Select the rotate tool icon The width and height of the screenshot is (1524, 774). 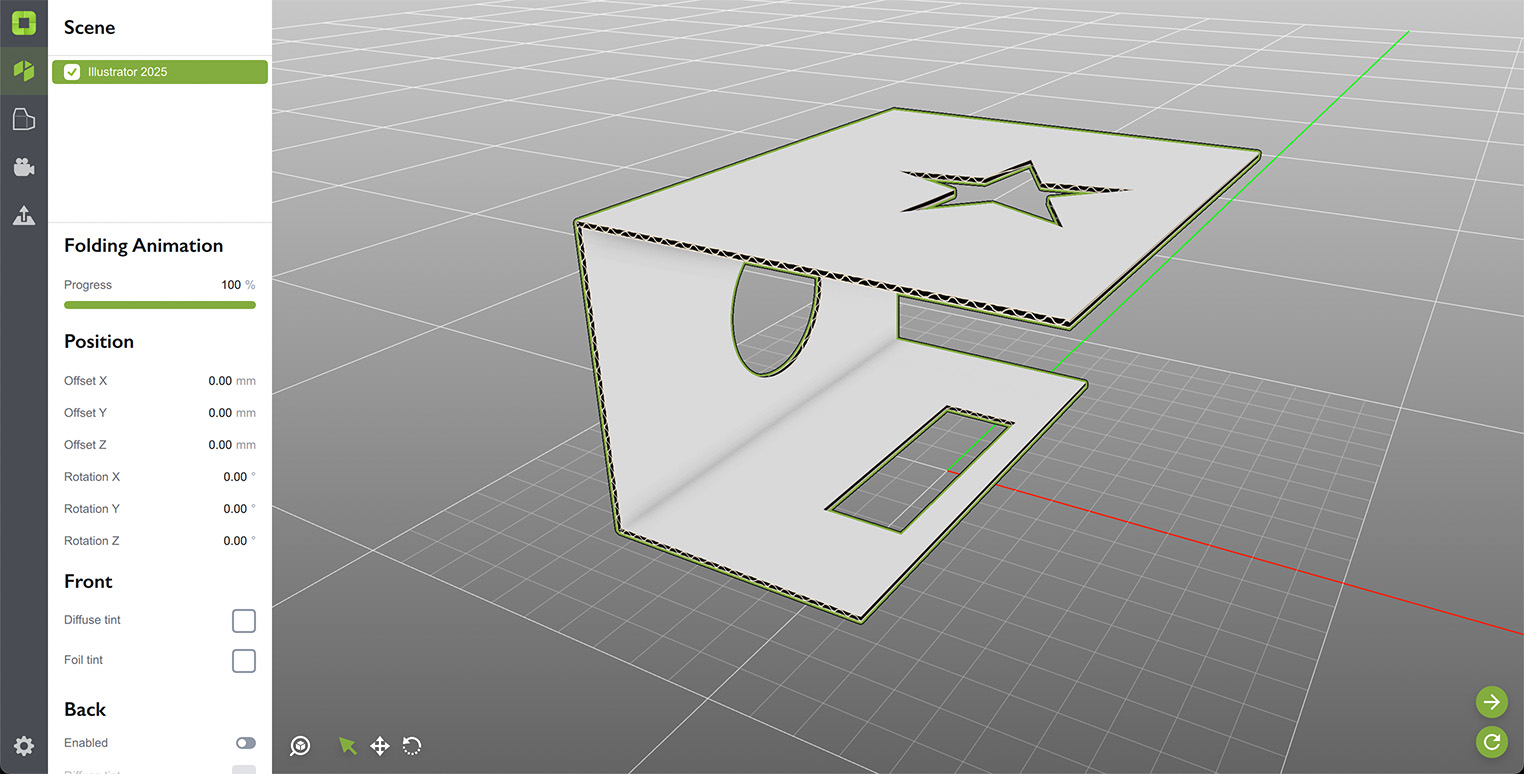[412, 746]
